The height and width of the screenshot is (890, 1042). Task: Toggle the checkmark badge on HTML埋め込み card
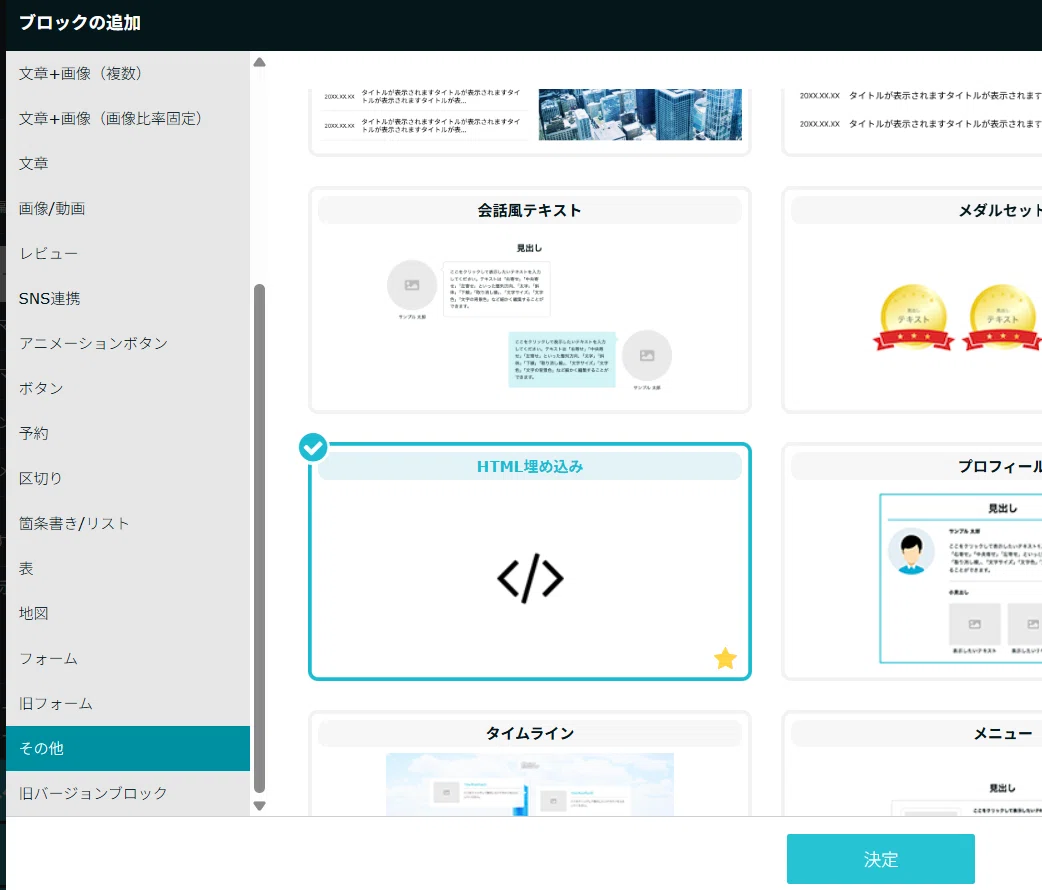[313, 447]
